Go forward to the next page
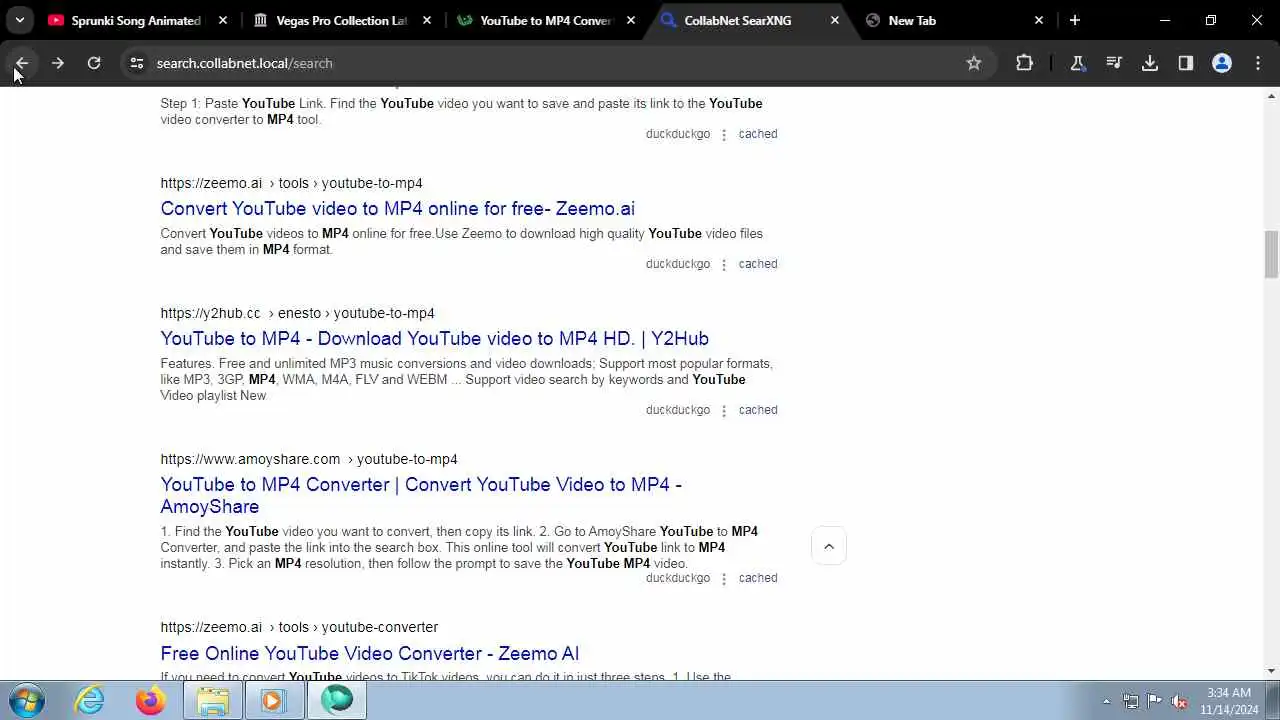1280x720 pixels. (x=58, y=63)
